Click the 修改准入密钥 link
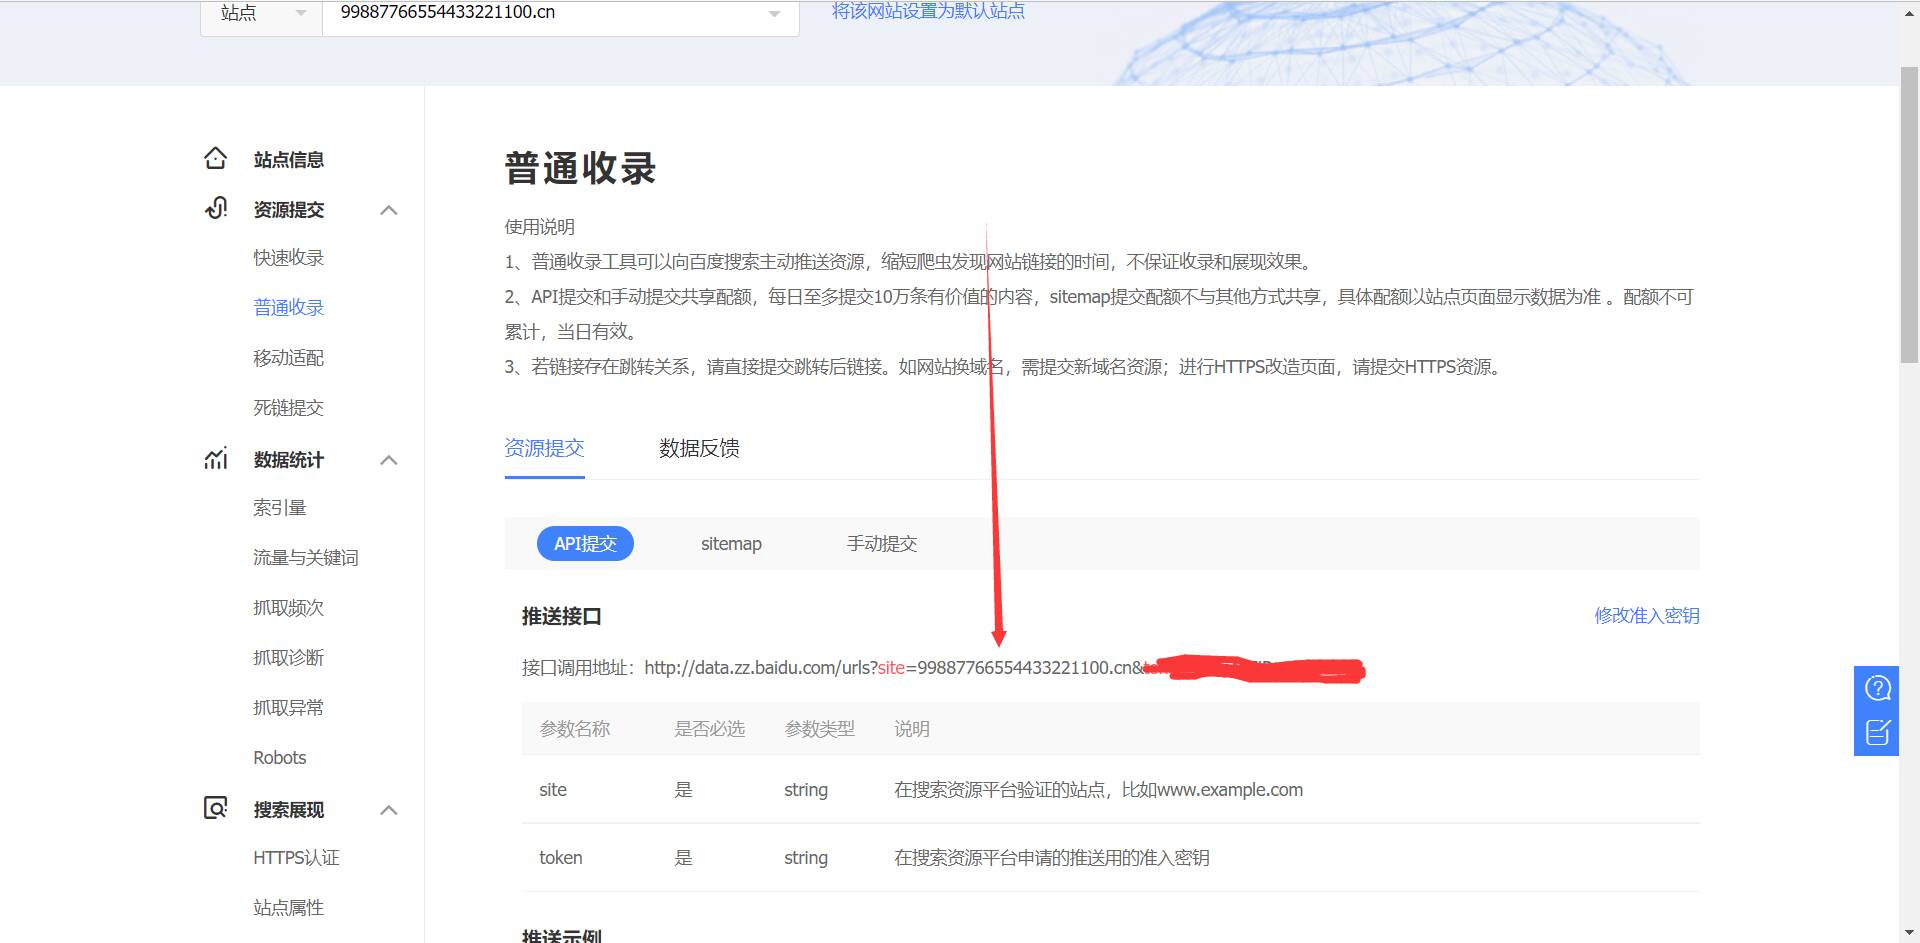The image size is (1920, 943). click(1647, 615)
